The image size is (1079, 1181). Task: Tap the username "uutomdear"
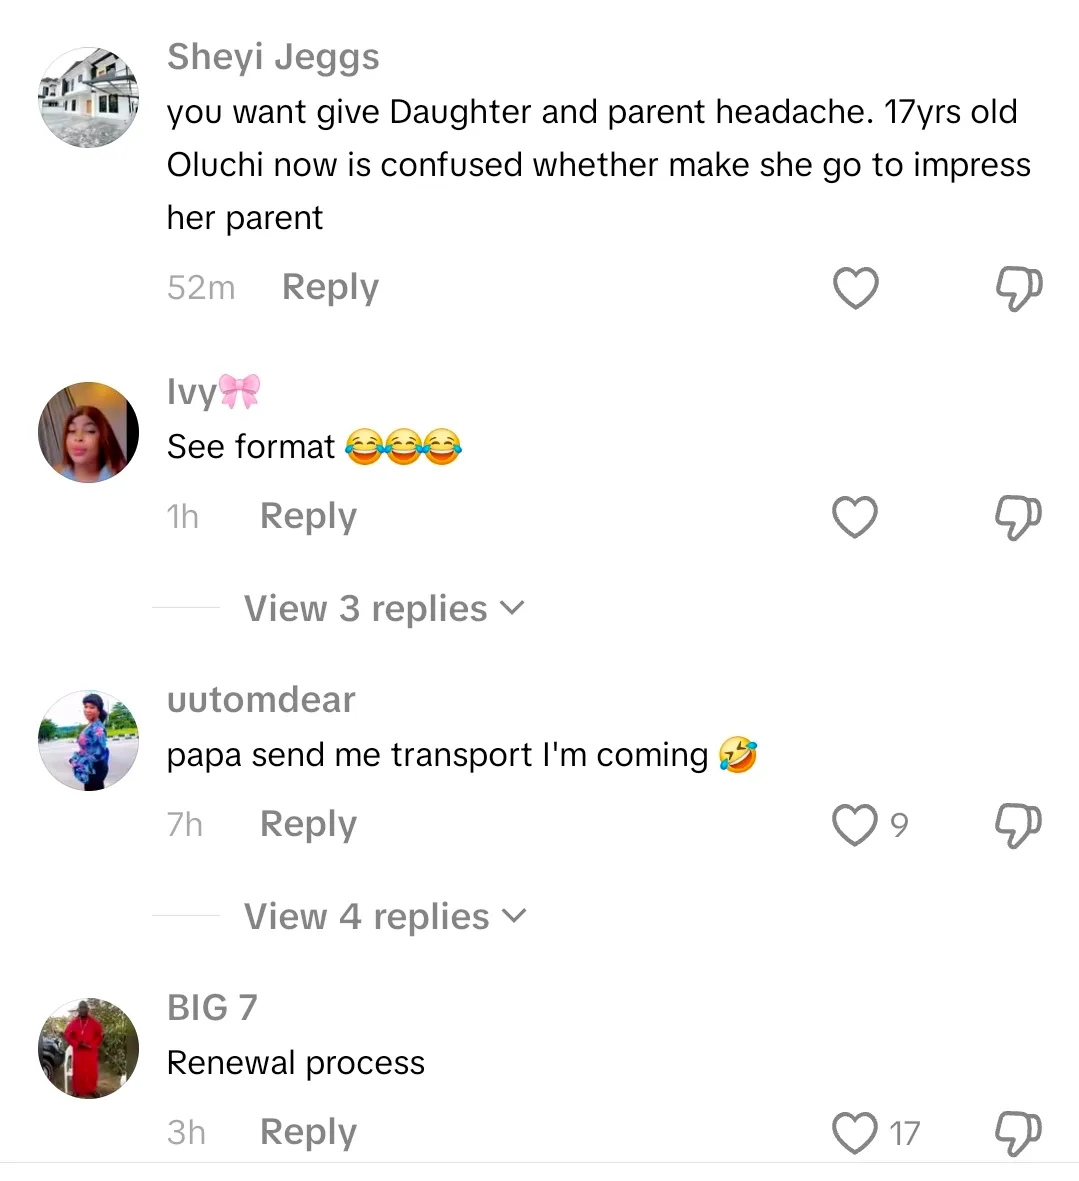point(261,700)
